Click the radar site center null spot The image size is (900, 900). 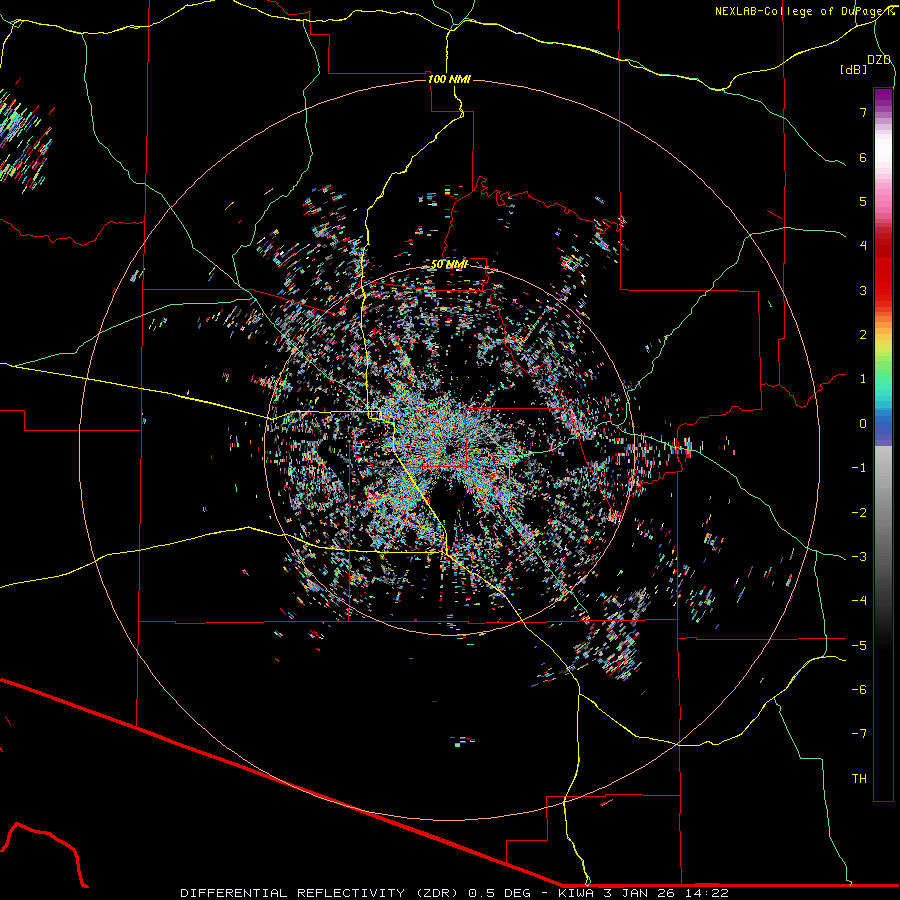click(449, 448)
